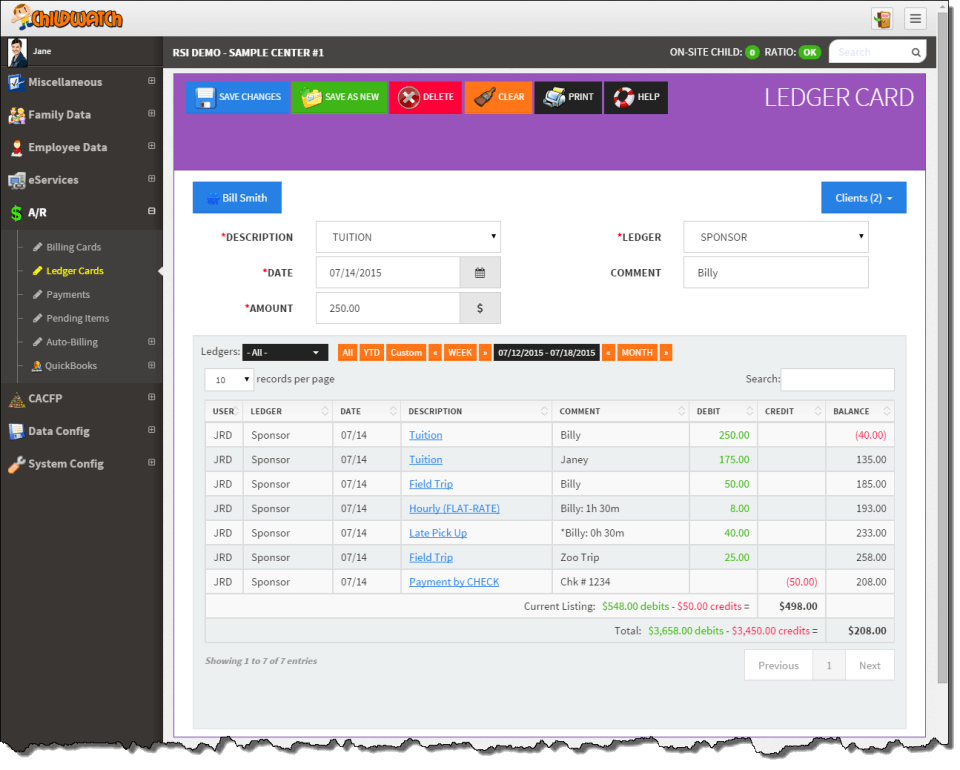Click the Save As New folder button

coord(339,97)
